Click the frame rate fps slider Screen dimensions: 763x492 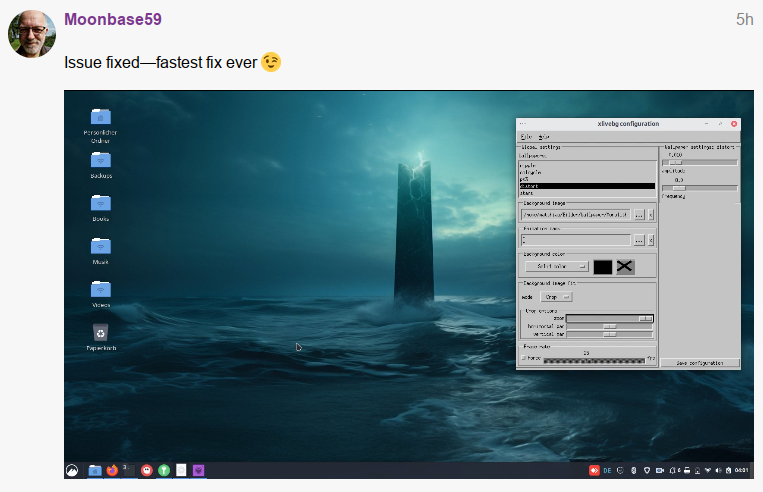click(x=594, y=361)
